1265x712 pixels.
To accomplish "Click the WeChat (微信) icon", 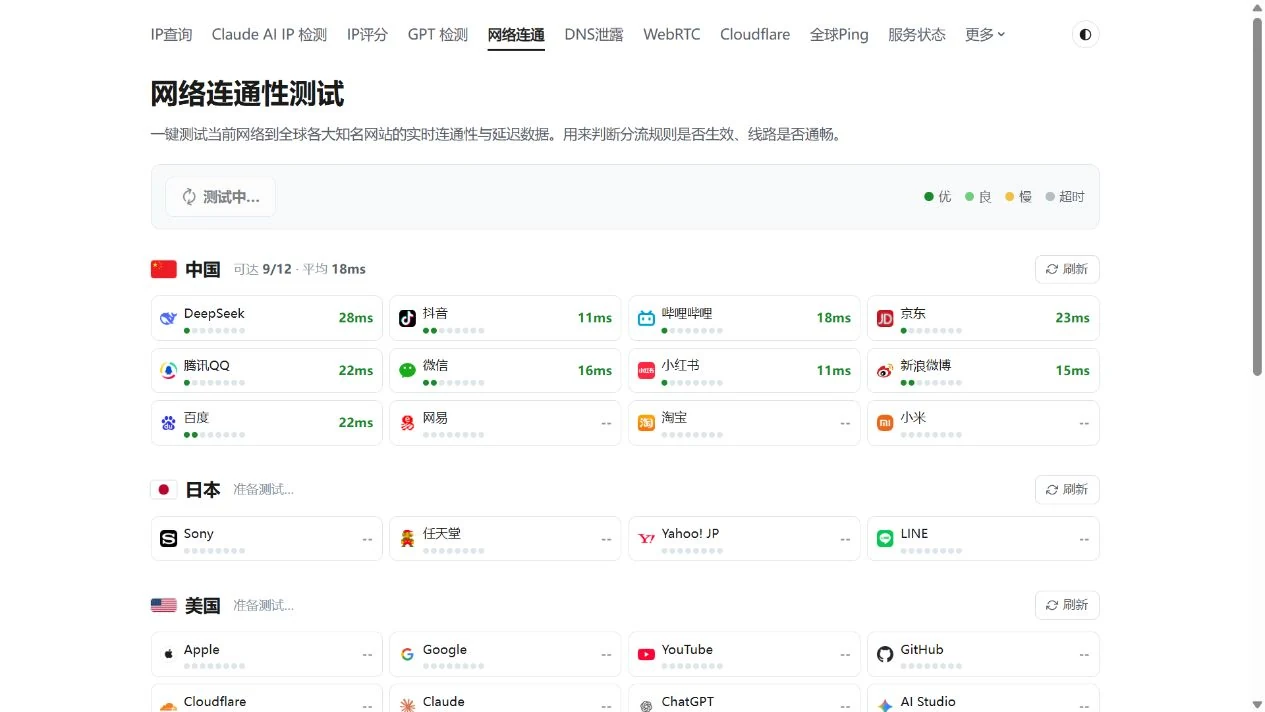I will click(x=407, y=370).
